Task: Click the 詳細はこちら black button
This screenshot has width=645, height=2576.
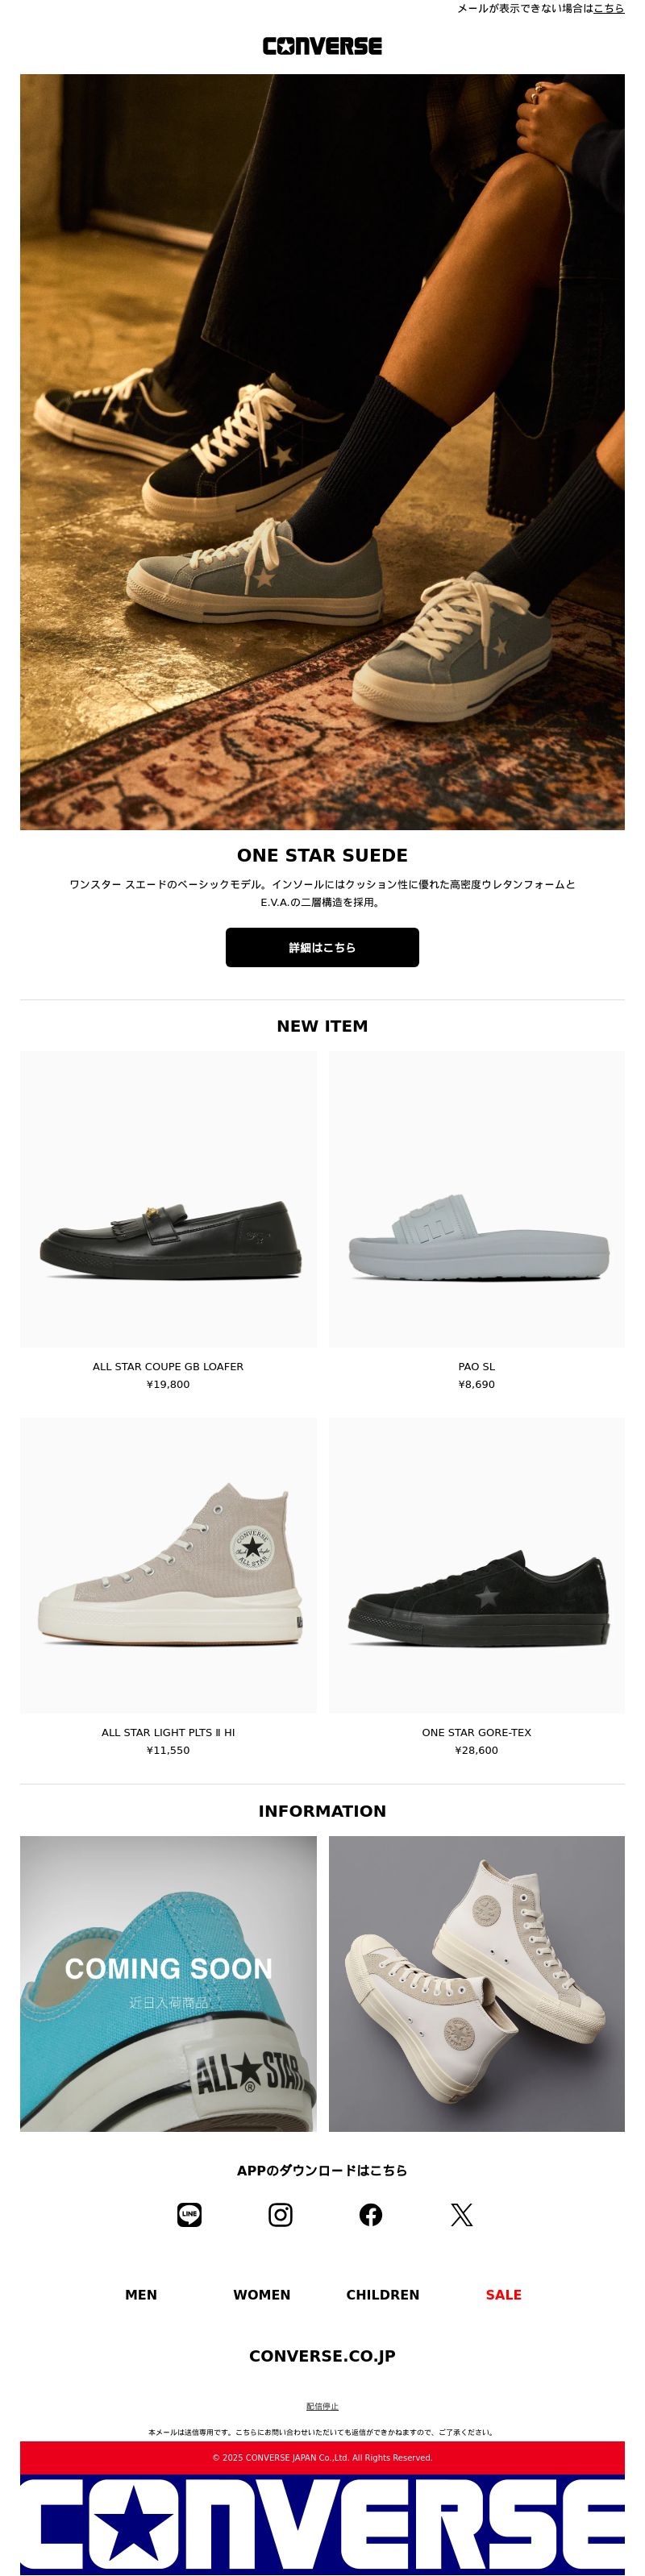Action: coord(322,947)
